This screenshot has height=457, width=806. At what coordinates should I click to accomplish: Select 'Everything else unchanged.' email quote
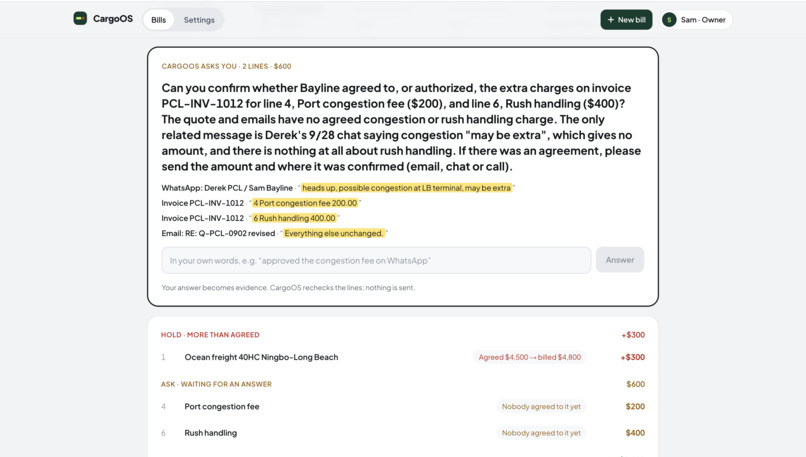(x=334, y=233)
